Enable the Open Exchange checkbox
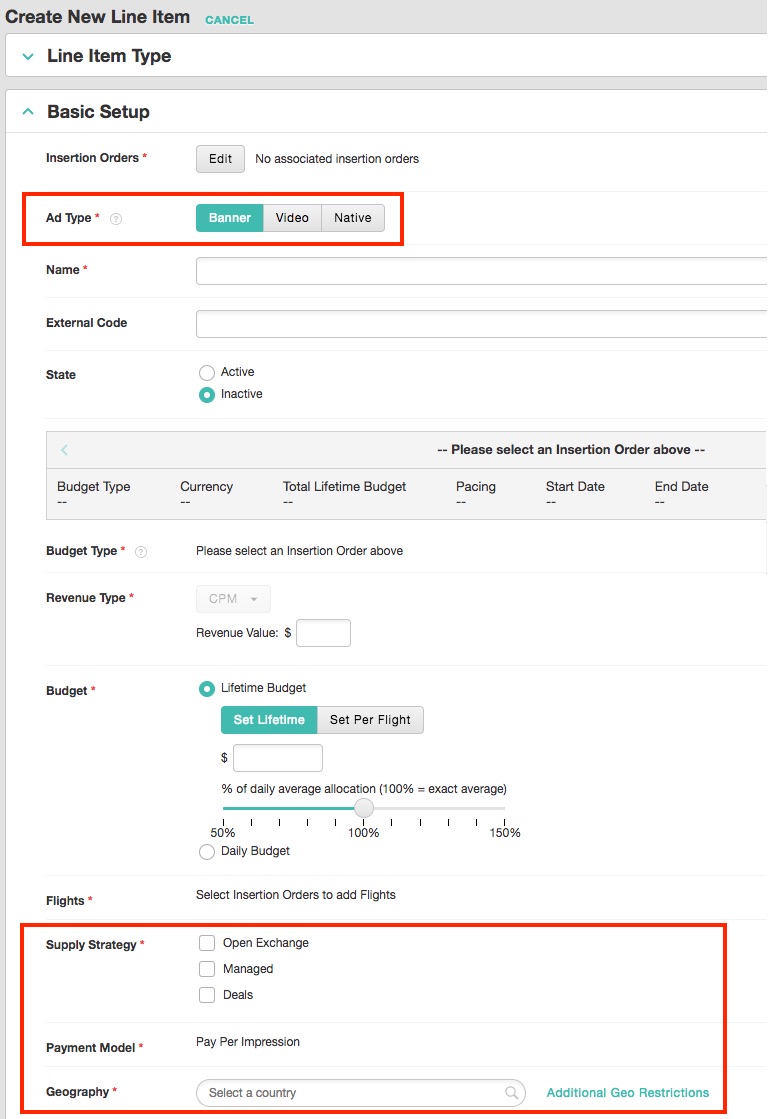The width and height of the screenshot is (769, 1119). point(206,942)
